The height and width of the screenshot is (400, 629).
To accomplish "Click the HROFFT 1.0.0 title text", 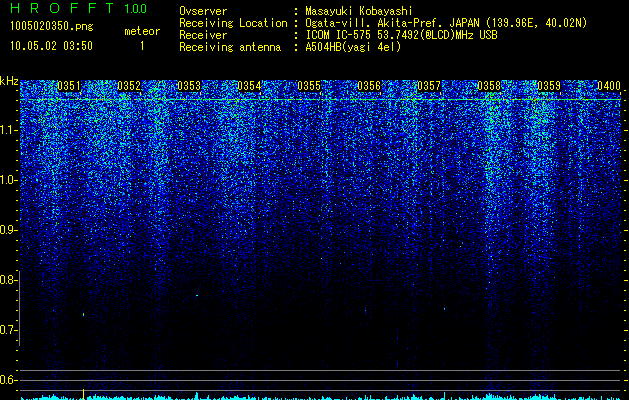I will point(78,8).
